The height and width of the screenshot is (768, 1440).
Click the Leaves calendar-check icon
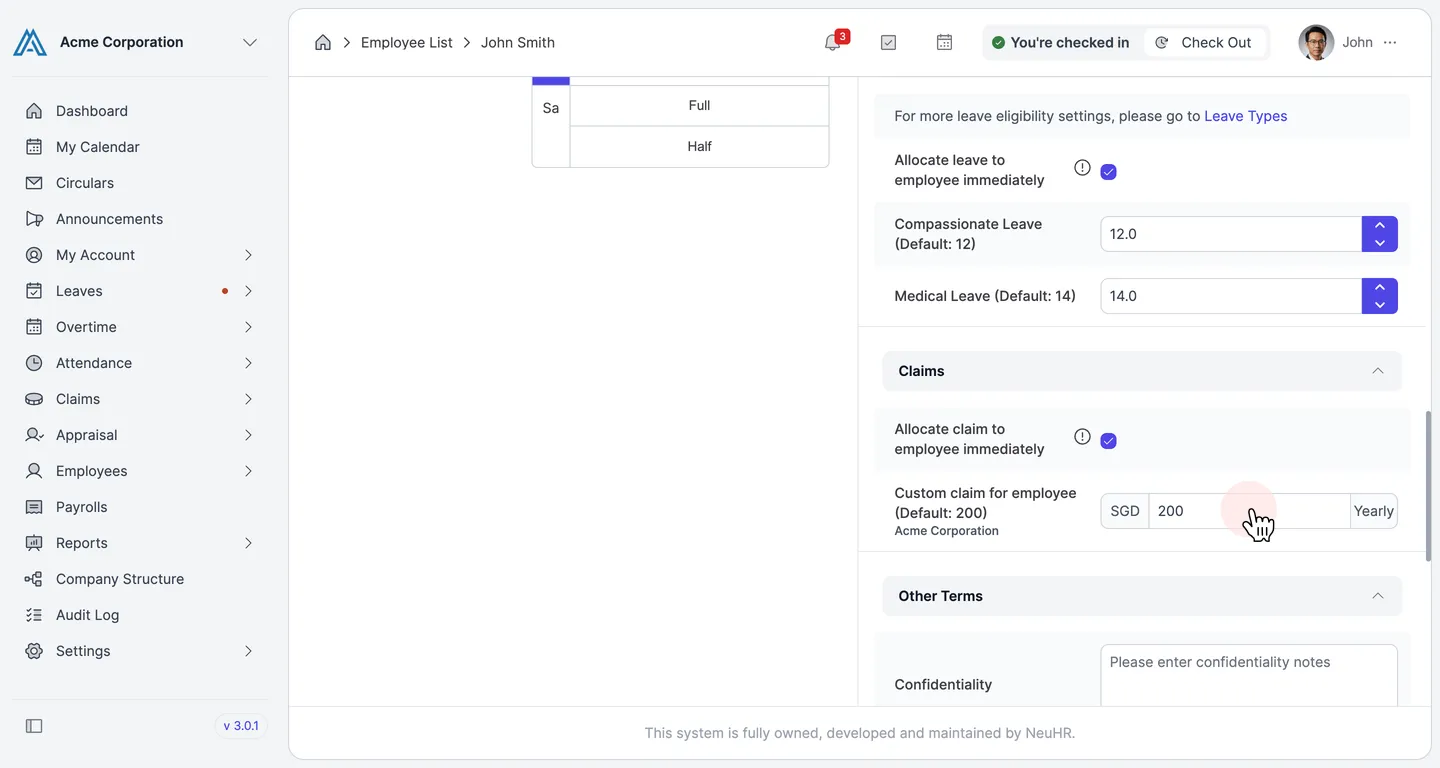(34, 291)
